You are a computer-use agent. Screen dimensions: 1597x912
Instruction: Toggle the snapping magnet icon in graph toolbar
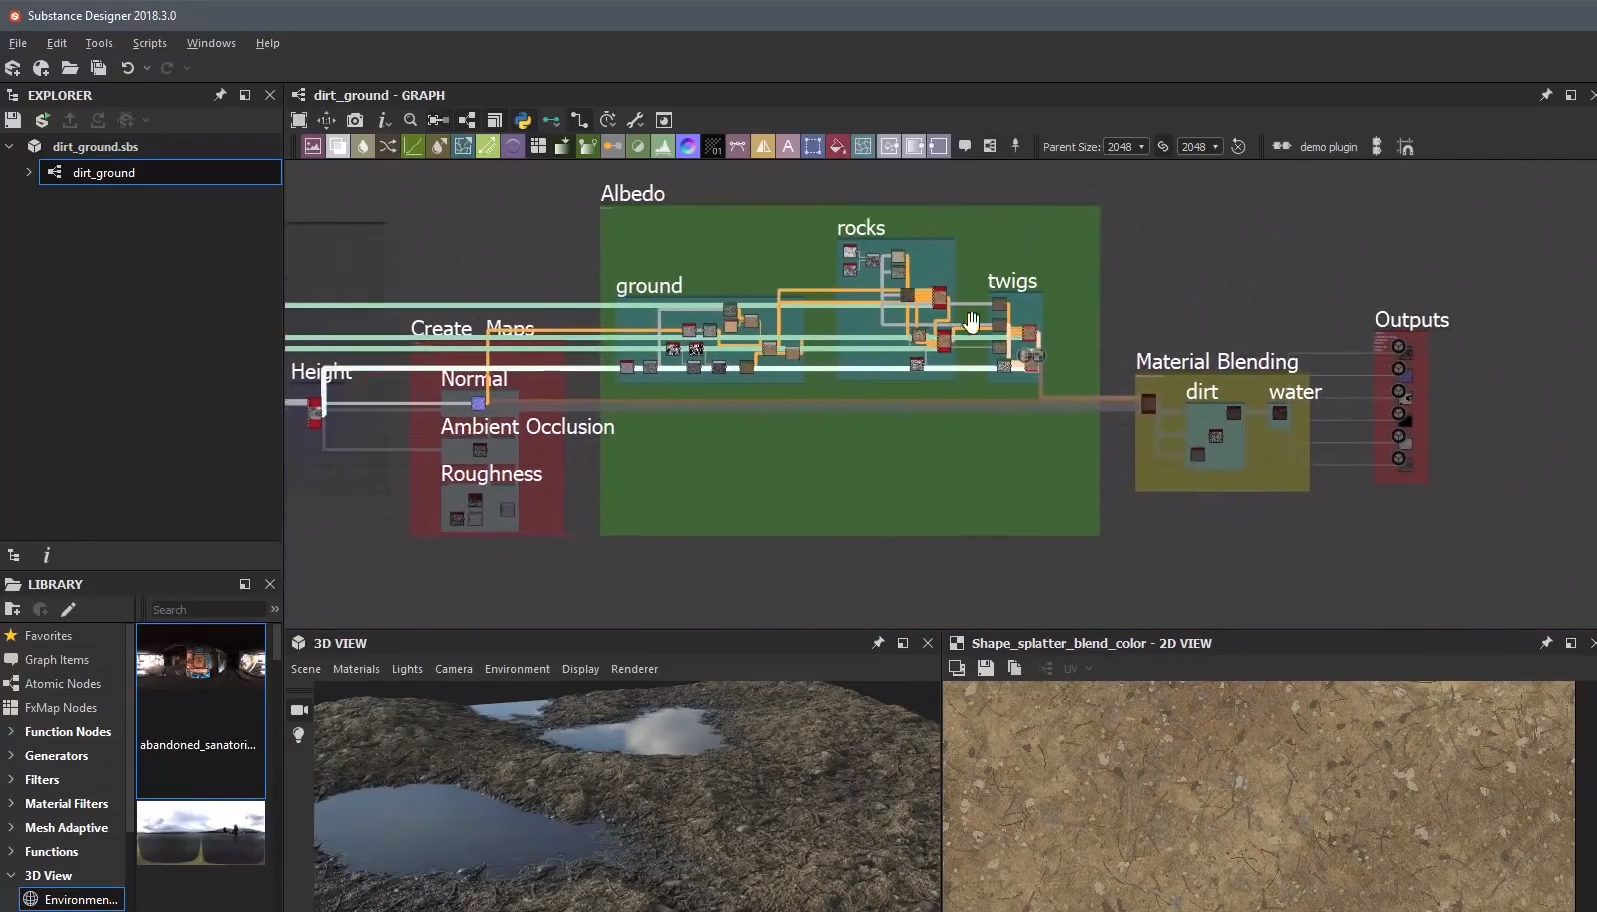(1405, 147)
